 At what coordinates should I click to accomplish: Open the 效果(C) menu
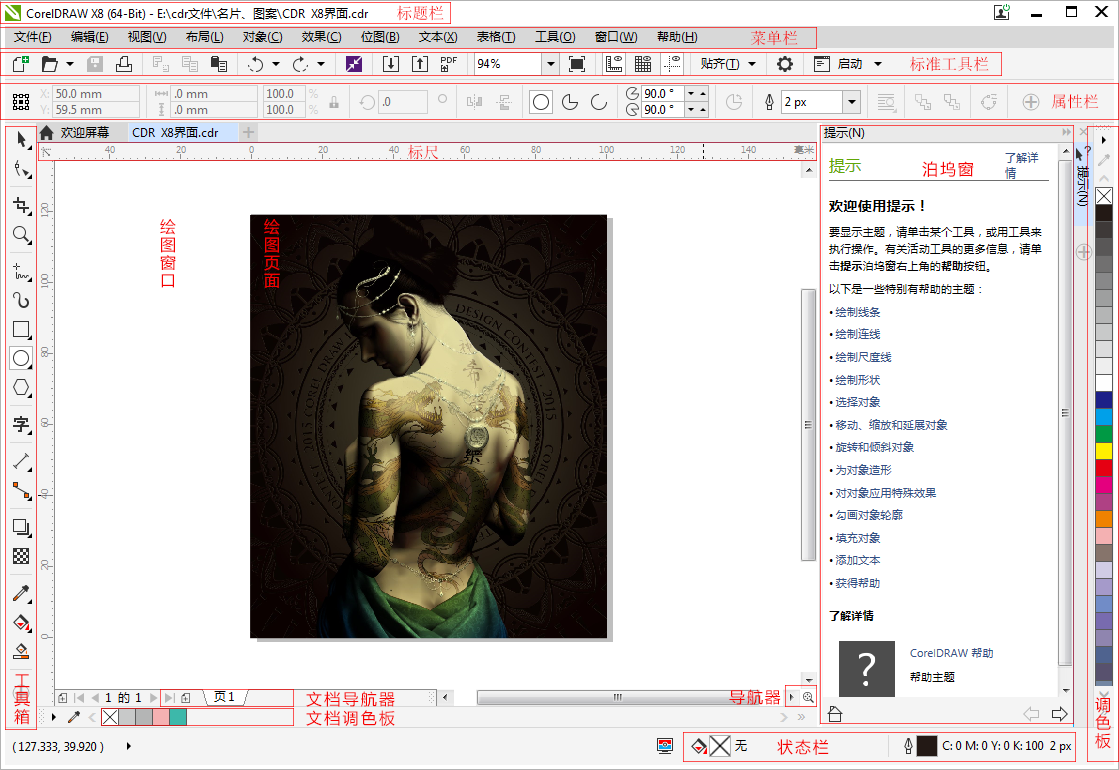click(x=321, y=37)
